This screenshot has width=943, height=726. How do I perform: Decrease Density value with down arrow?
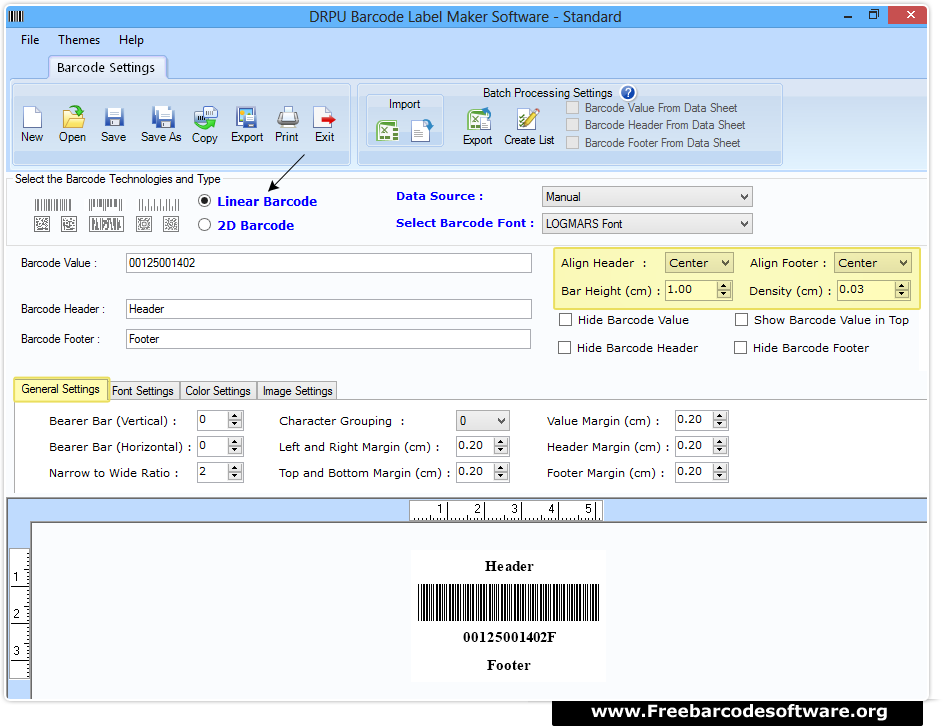tap(902, 295)
